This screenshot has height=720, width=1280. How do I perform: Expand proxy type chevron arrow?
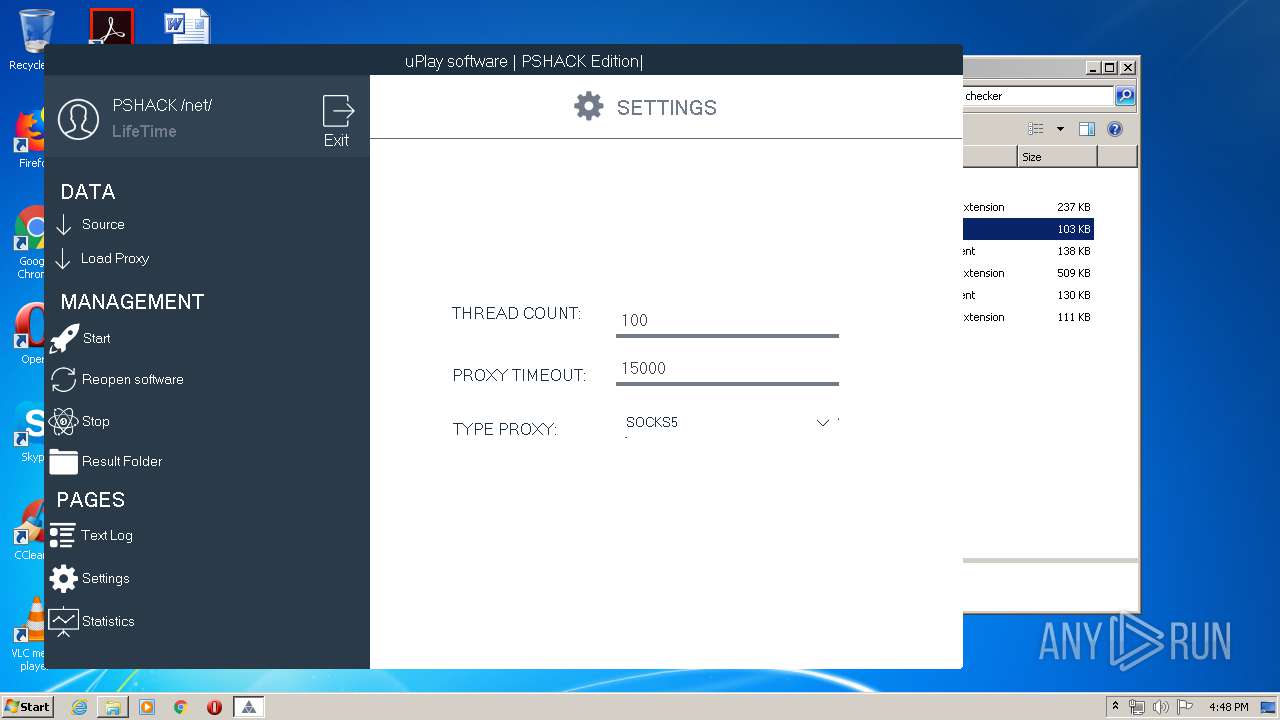point(823,423)
